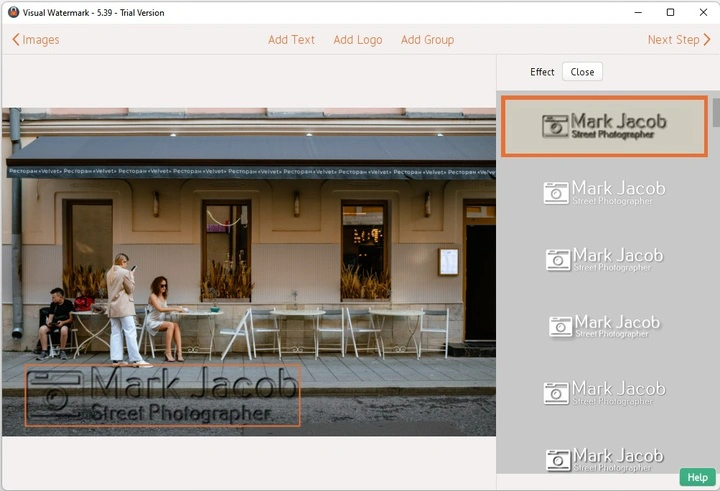Click camera icon in fourth effect preview
Image resolution: width=720 pixels, height=491 pixels.
(x=560, y=326)
